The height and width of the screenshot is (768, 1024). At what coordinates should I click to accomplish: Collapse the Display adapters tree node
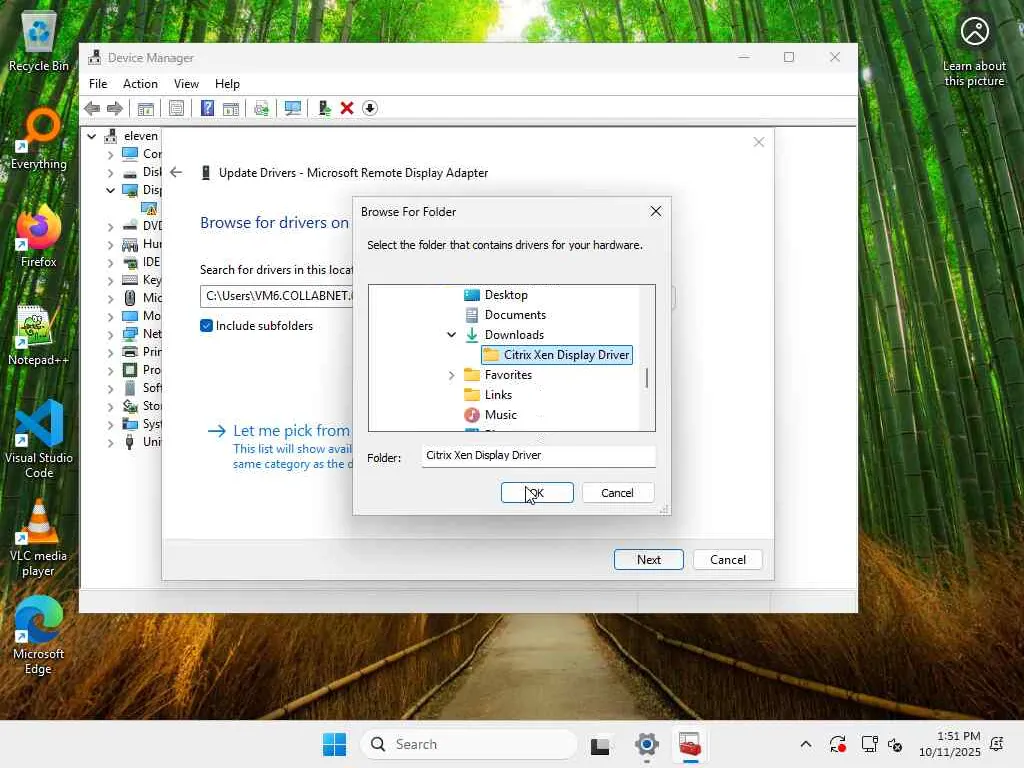click(x=110, y=190)
